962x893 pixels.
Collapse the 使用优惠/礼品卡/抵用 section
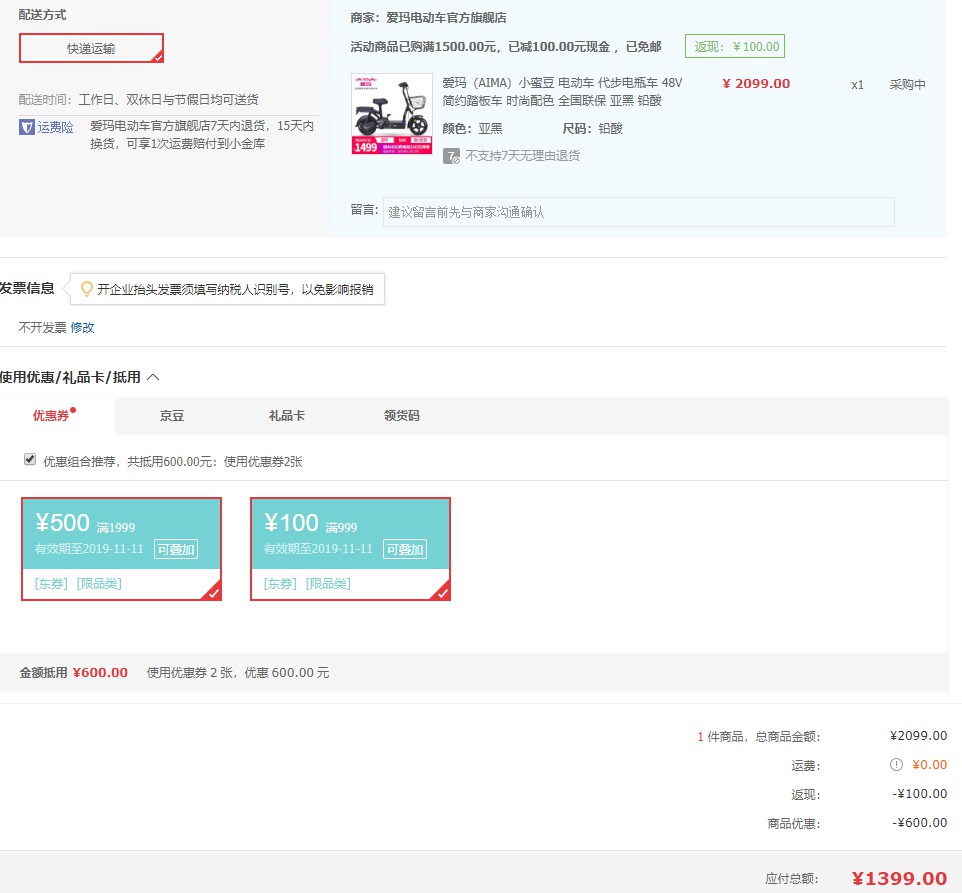153,377
